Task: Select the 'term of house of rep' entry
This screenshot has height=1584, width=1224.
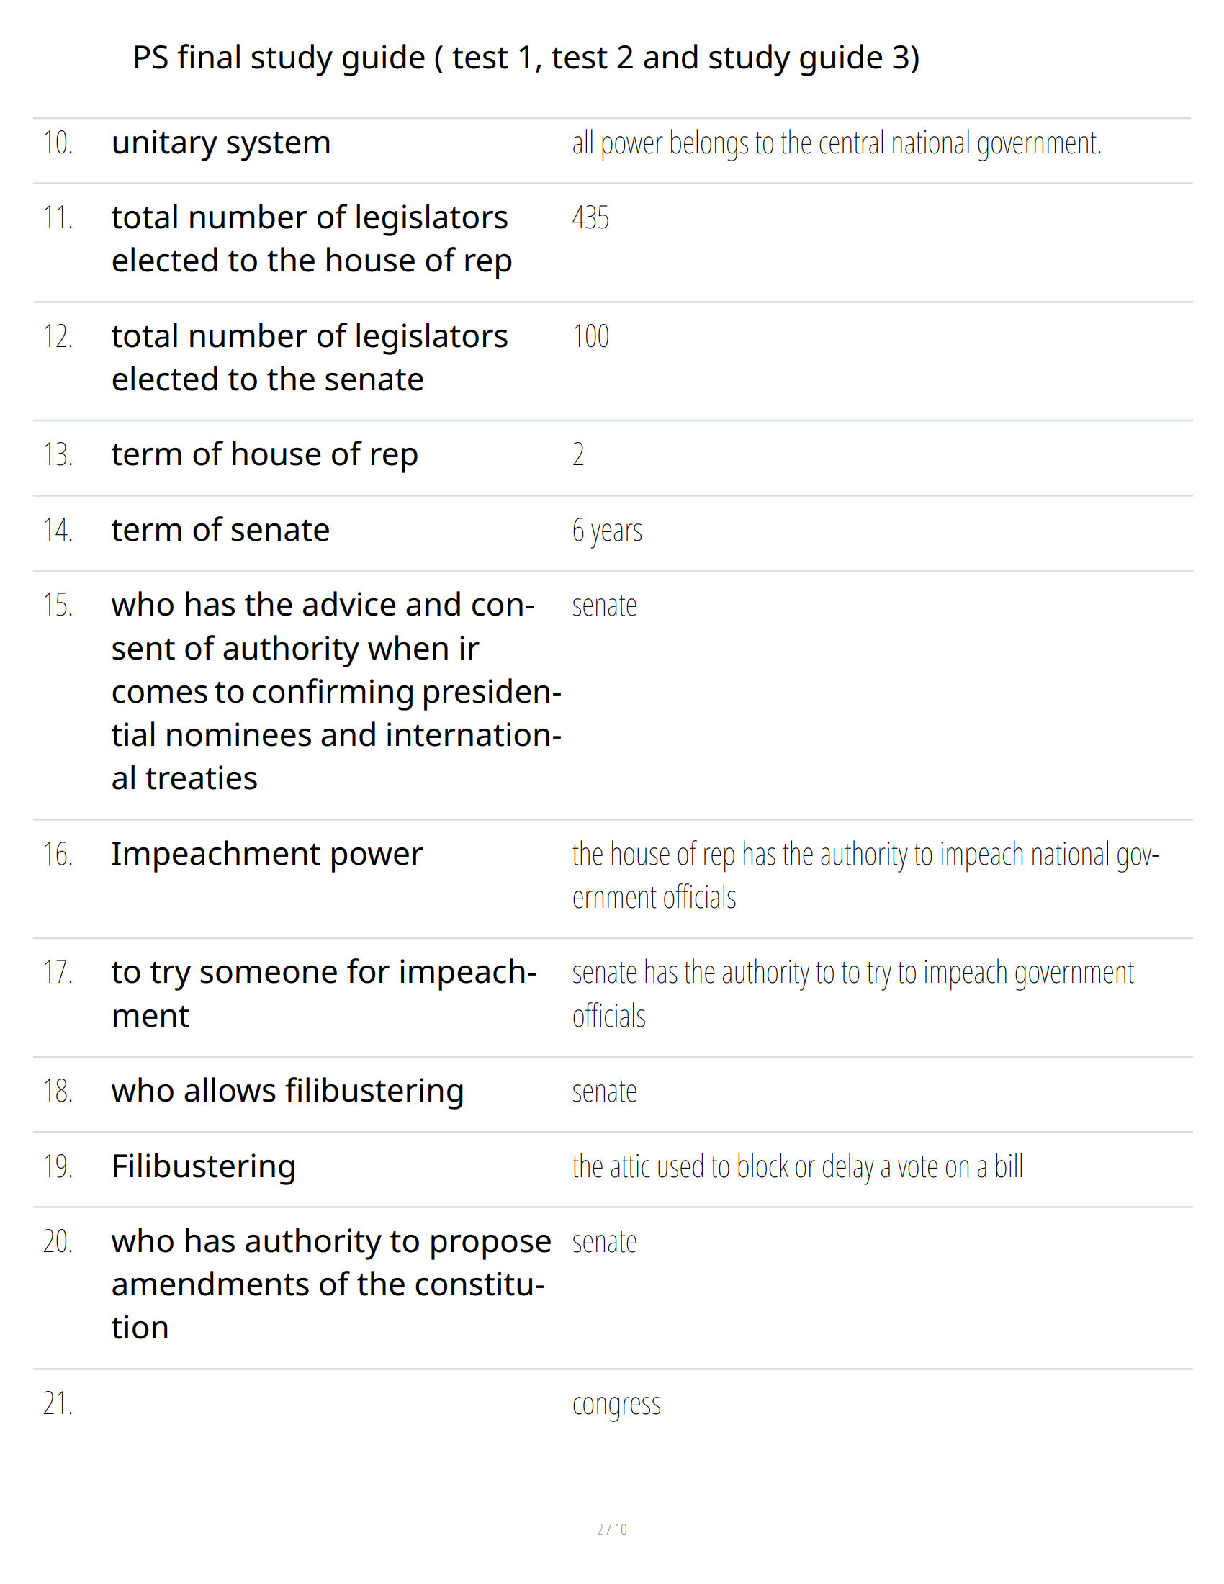Action: click(265, 455)
